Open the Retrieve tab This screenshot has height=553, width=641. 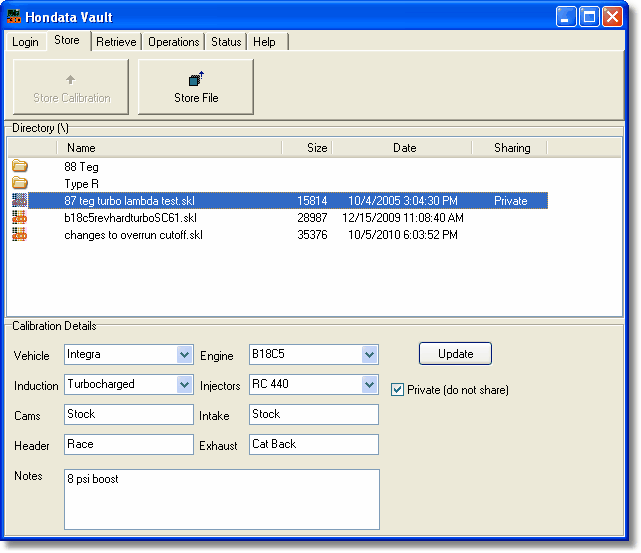click(116, 42)
